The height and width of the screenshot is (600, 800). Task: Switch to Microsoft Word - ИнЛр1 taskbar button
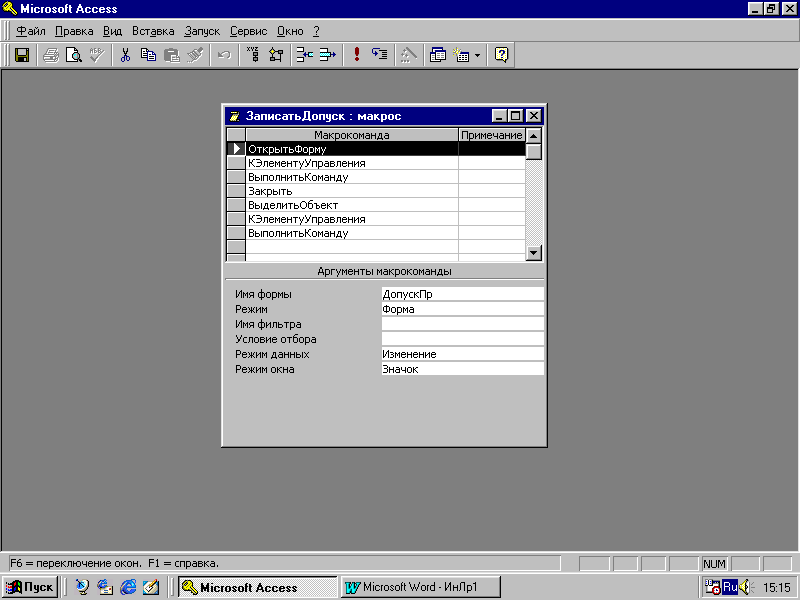421,587
